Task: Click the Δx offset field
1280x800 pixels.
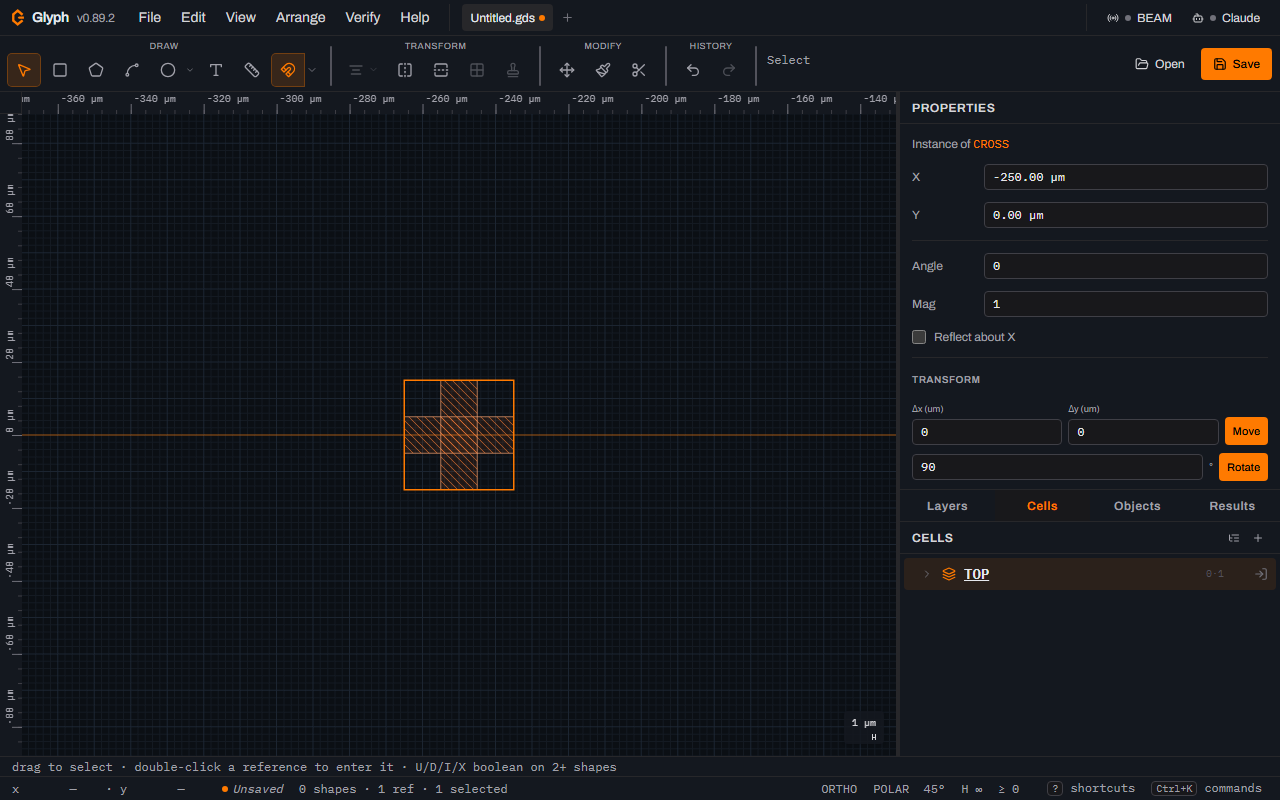Action: (x=987, y=432)
